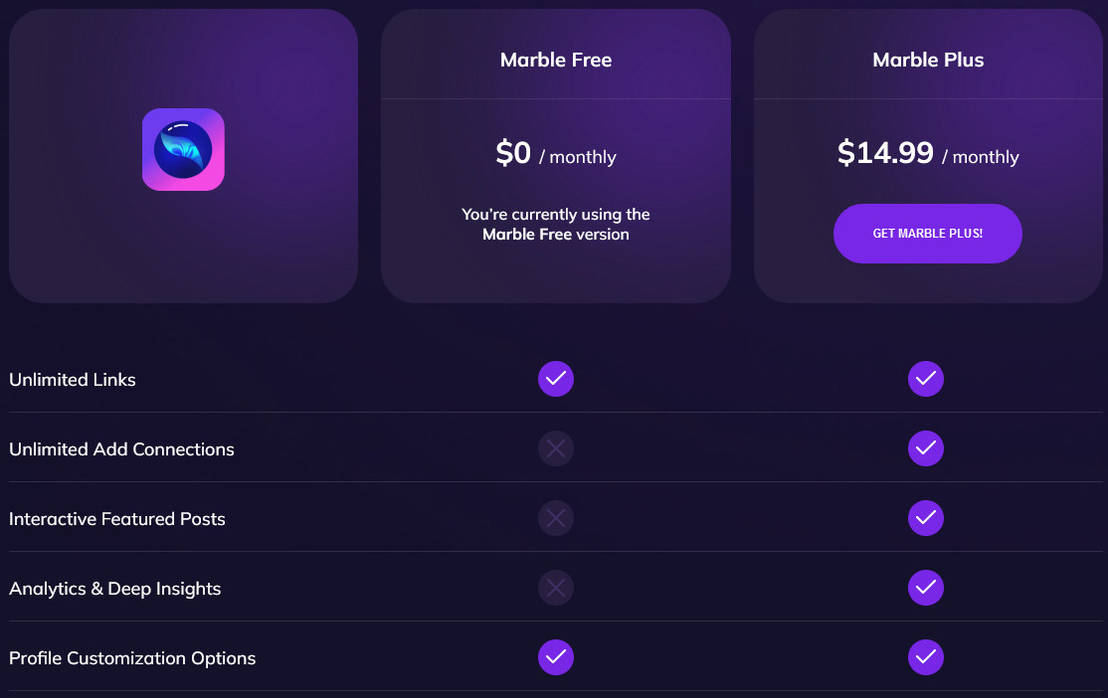Click the X icon for Analytics & Deep Insights
The image size is (1108, 698).
tap(556, 588)
